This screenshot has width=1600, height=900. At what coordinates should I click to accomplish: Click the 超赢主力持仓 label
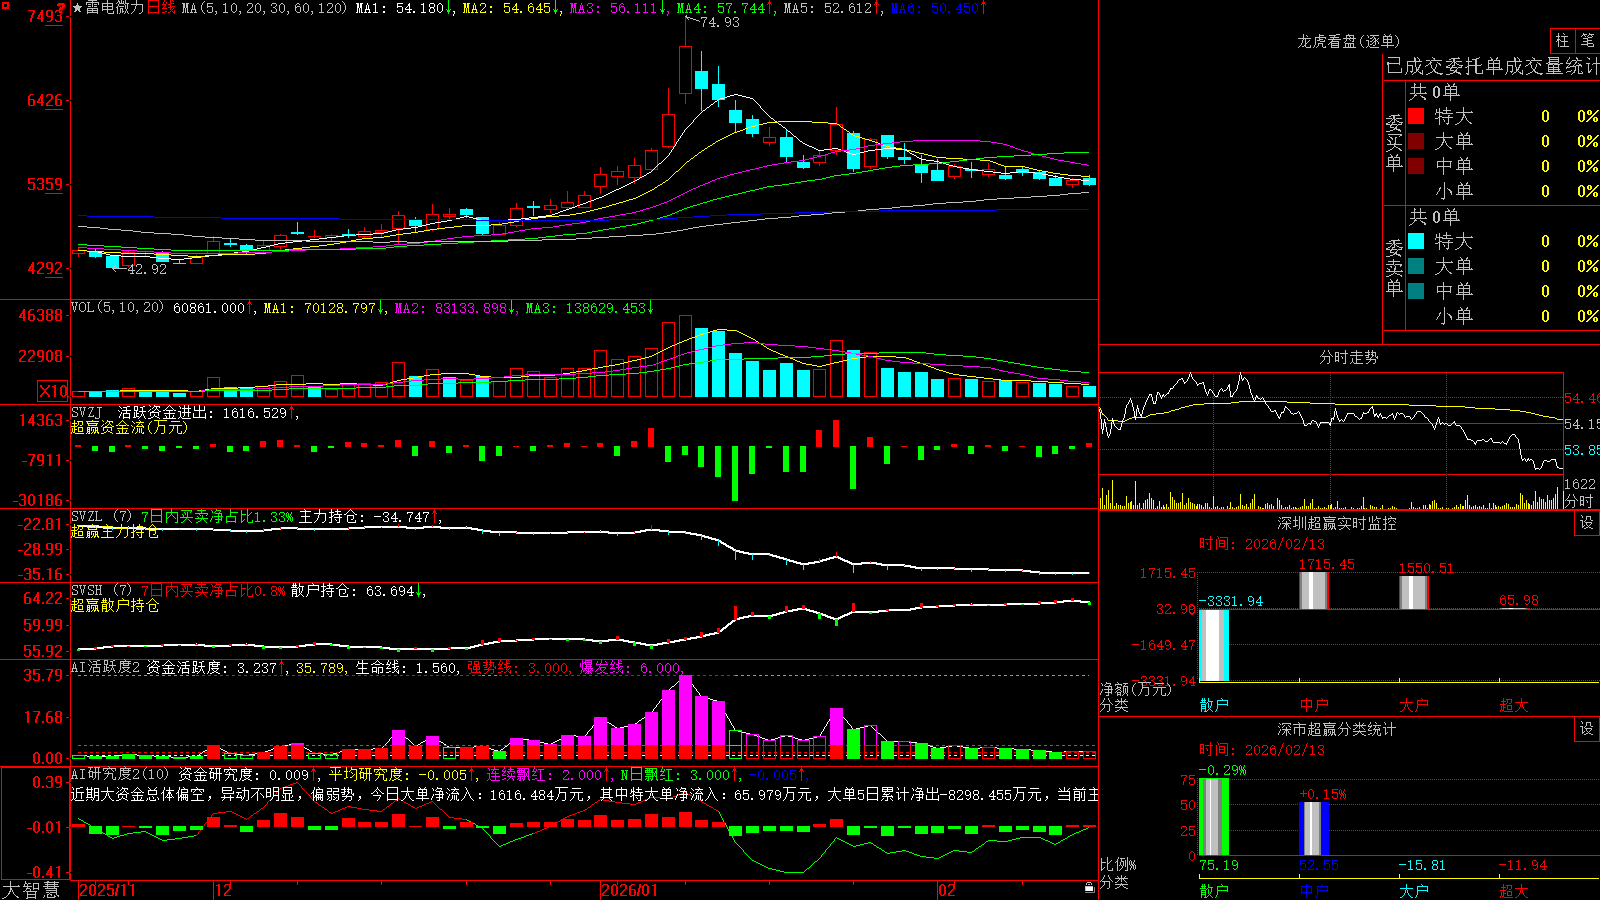pos(114,532)
